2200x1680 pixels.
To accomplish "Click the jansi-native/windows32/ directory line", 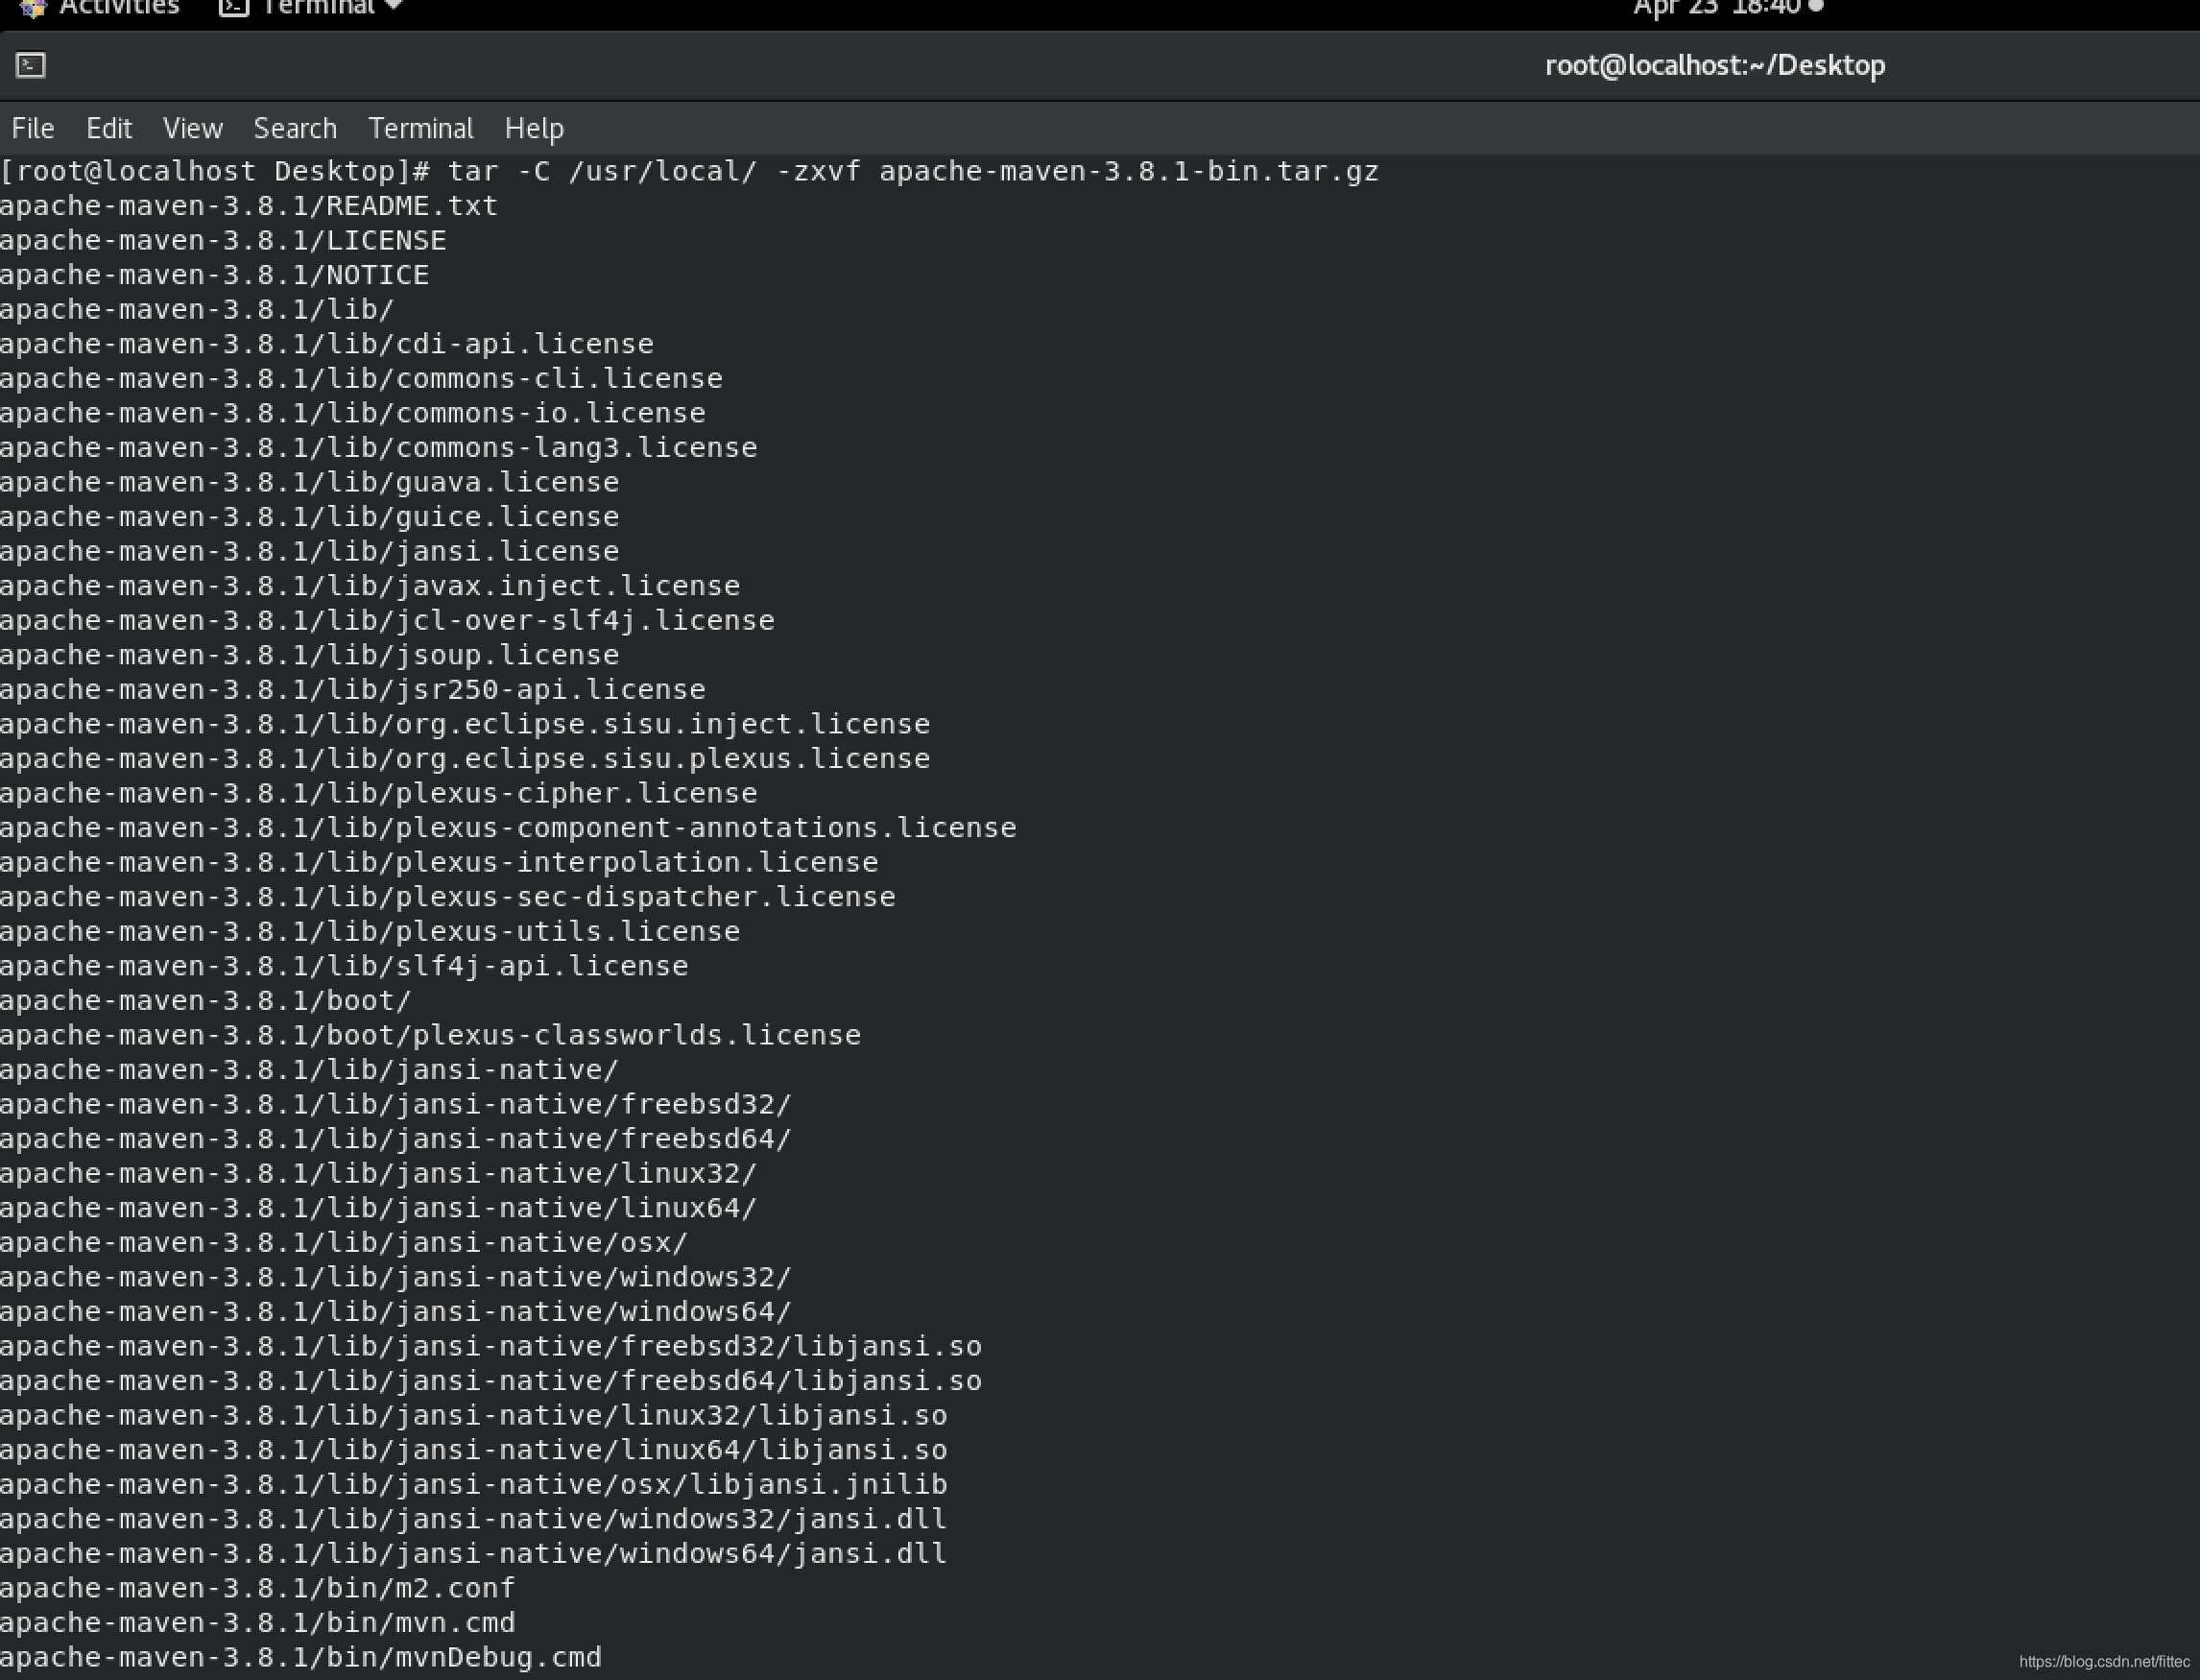I will click(x=396, y=1277).
